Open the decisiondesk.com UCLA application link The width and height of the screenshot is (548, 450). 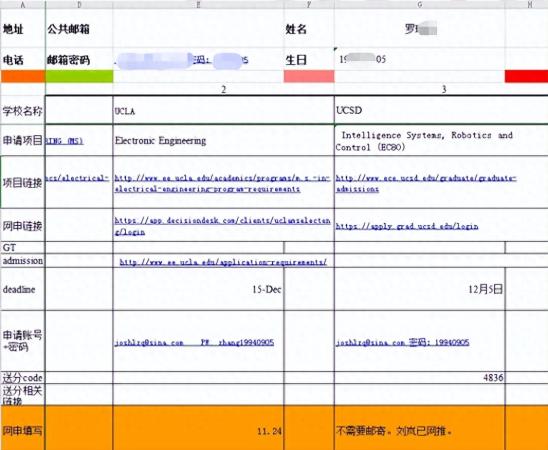click(x=223, y=226)
